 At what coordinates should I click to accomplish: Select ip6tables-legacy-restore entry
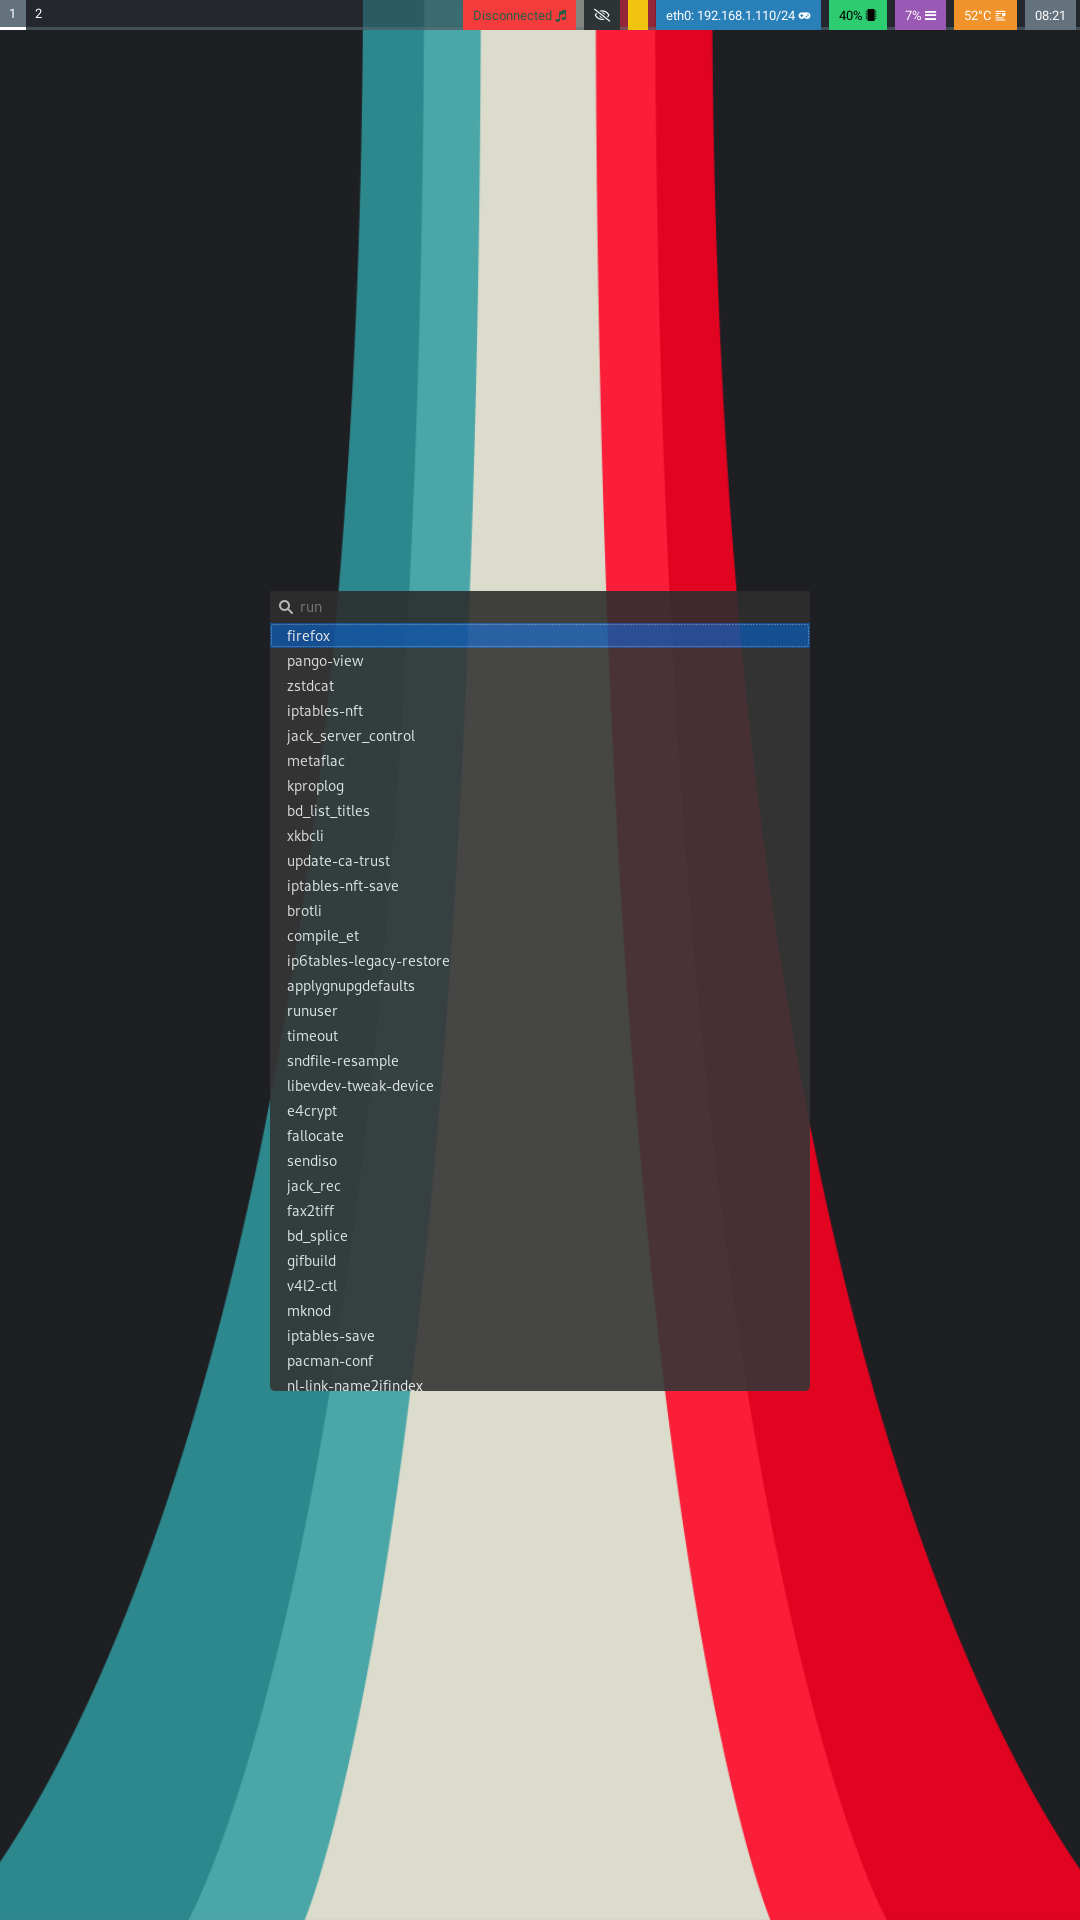pyautogui.click(x=540, y=961)
